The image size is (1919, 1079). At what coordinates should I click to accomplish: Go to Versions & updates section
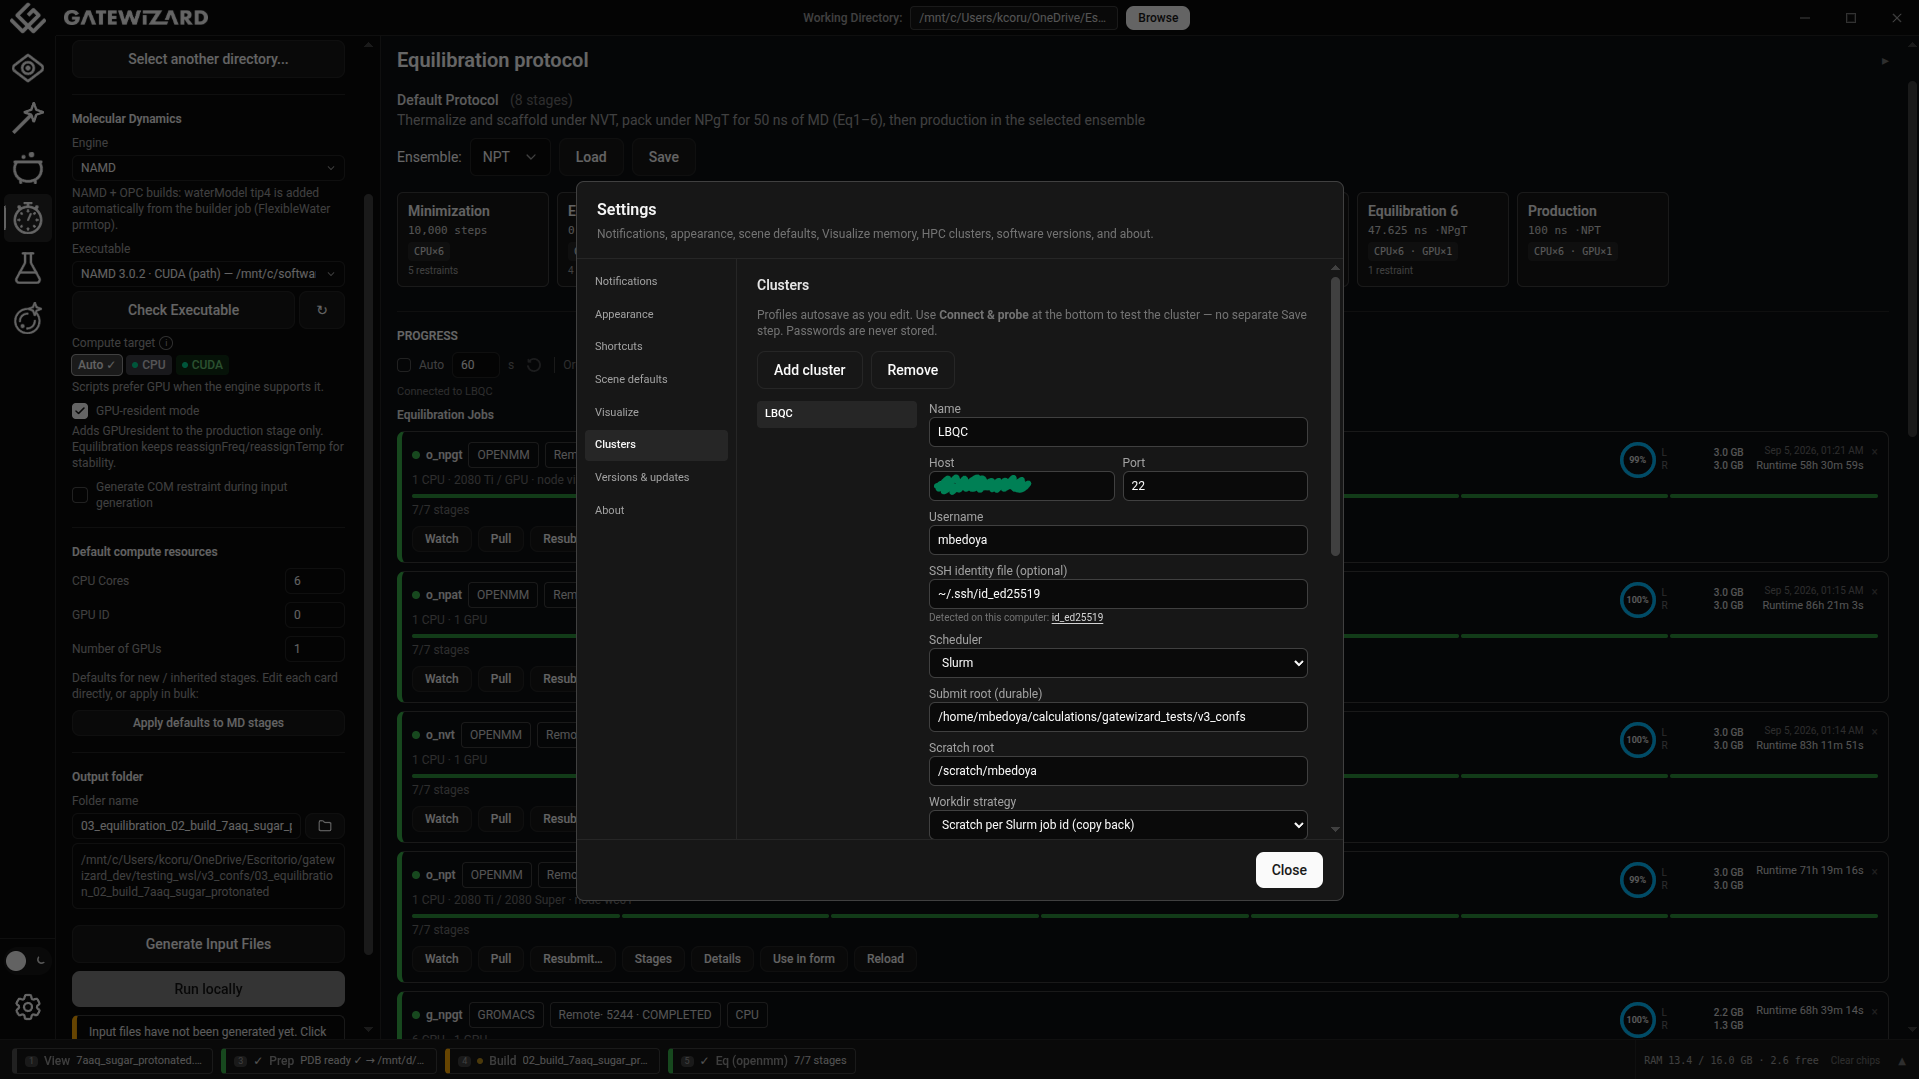click(x=656, y=477)
